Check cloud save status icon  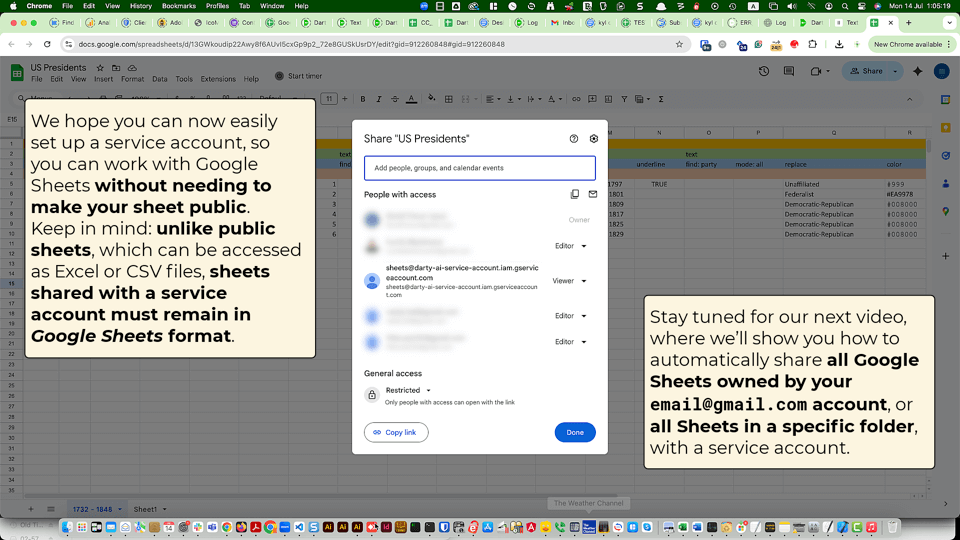click(132, 68)
